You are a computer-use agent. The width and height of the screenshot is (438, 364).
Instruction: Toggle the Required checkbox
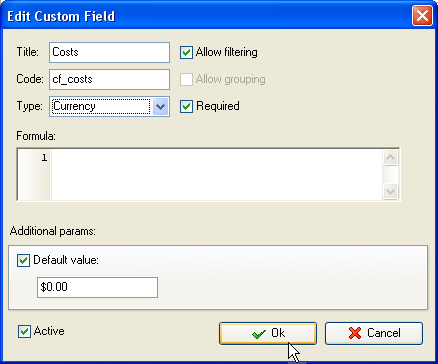tap(186, 106)
